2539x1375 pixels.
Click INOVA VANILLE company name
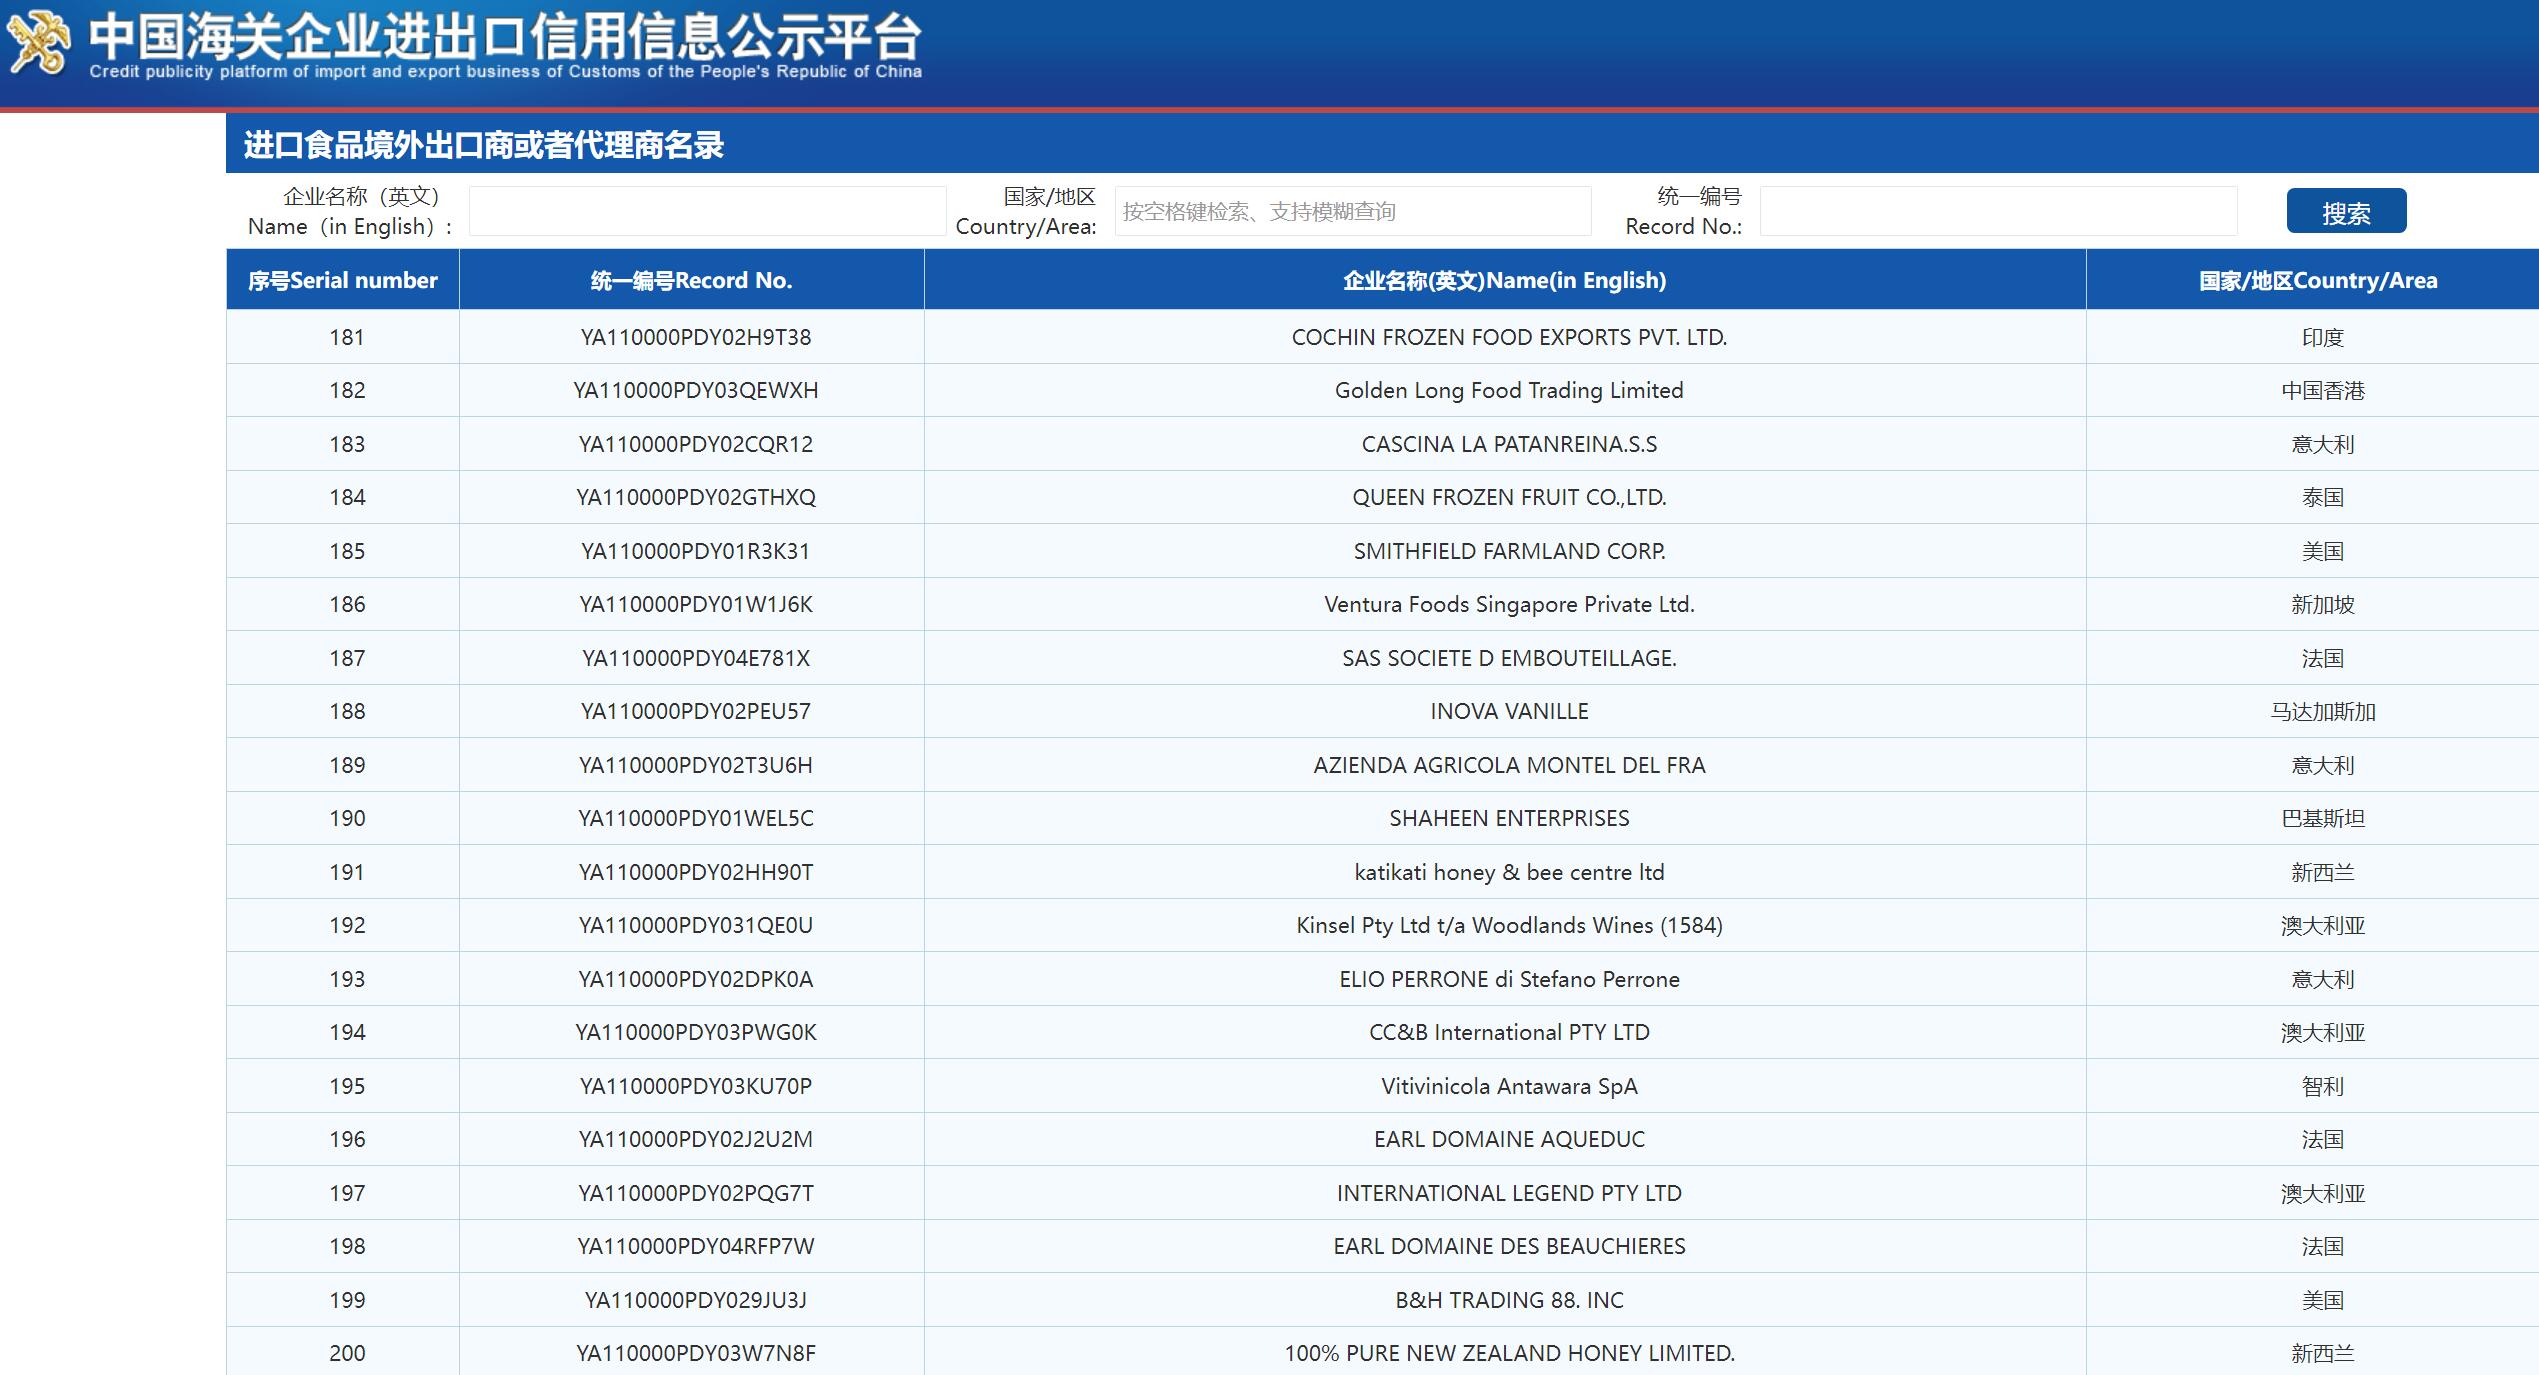pyautogui.click(x=1509, y=711)
